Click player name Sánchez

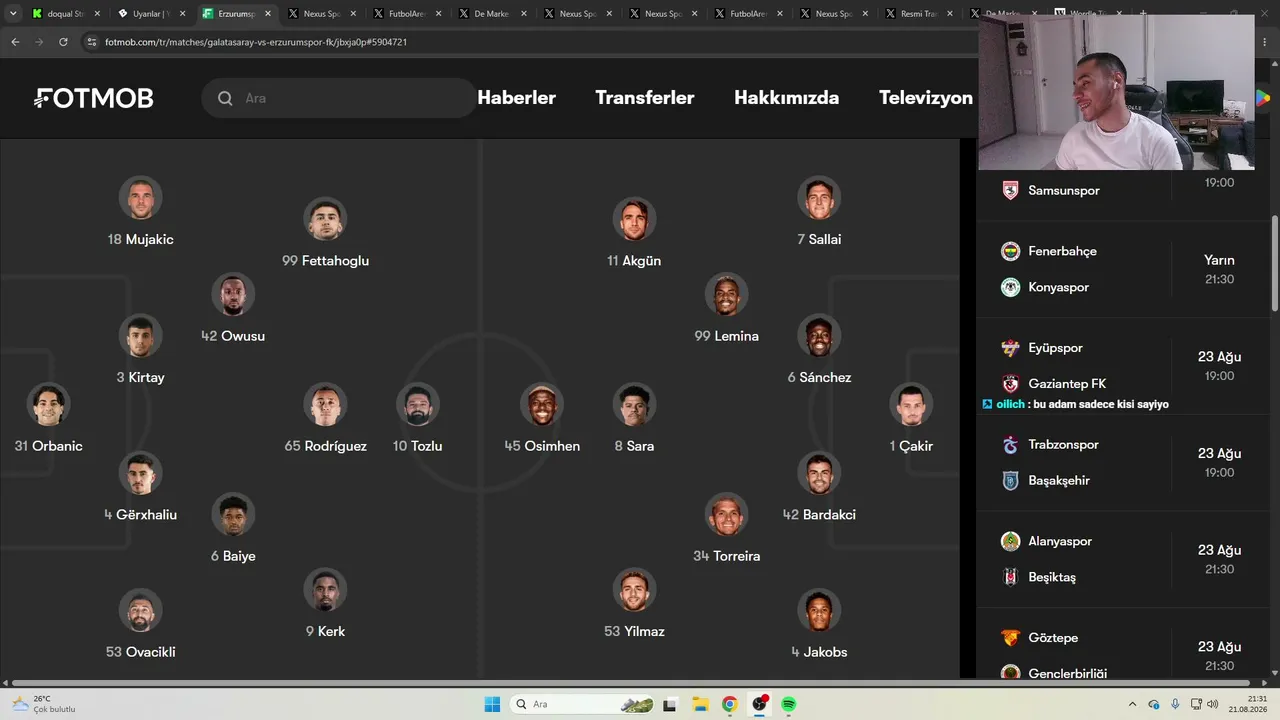pyautogui.click(x=825, y=378)
